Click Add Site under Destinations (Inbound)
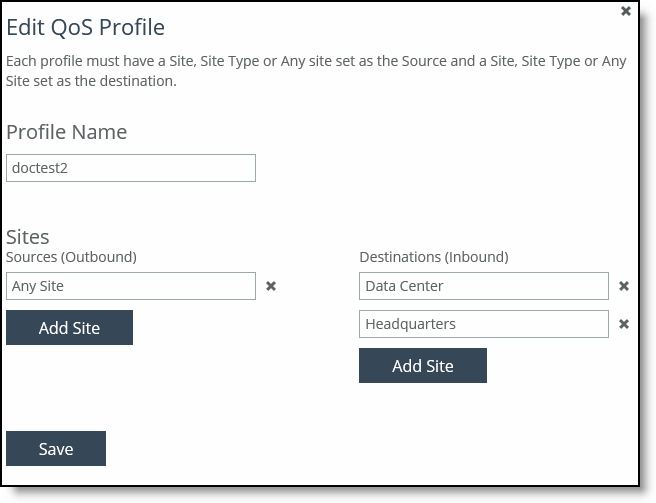 coord(423,365)
